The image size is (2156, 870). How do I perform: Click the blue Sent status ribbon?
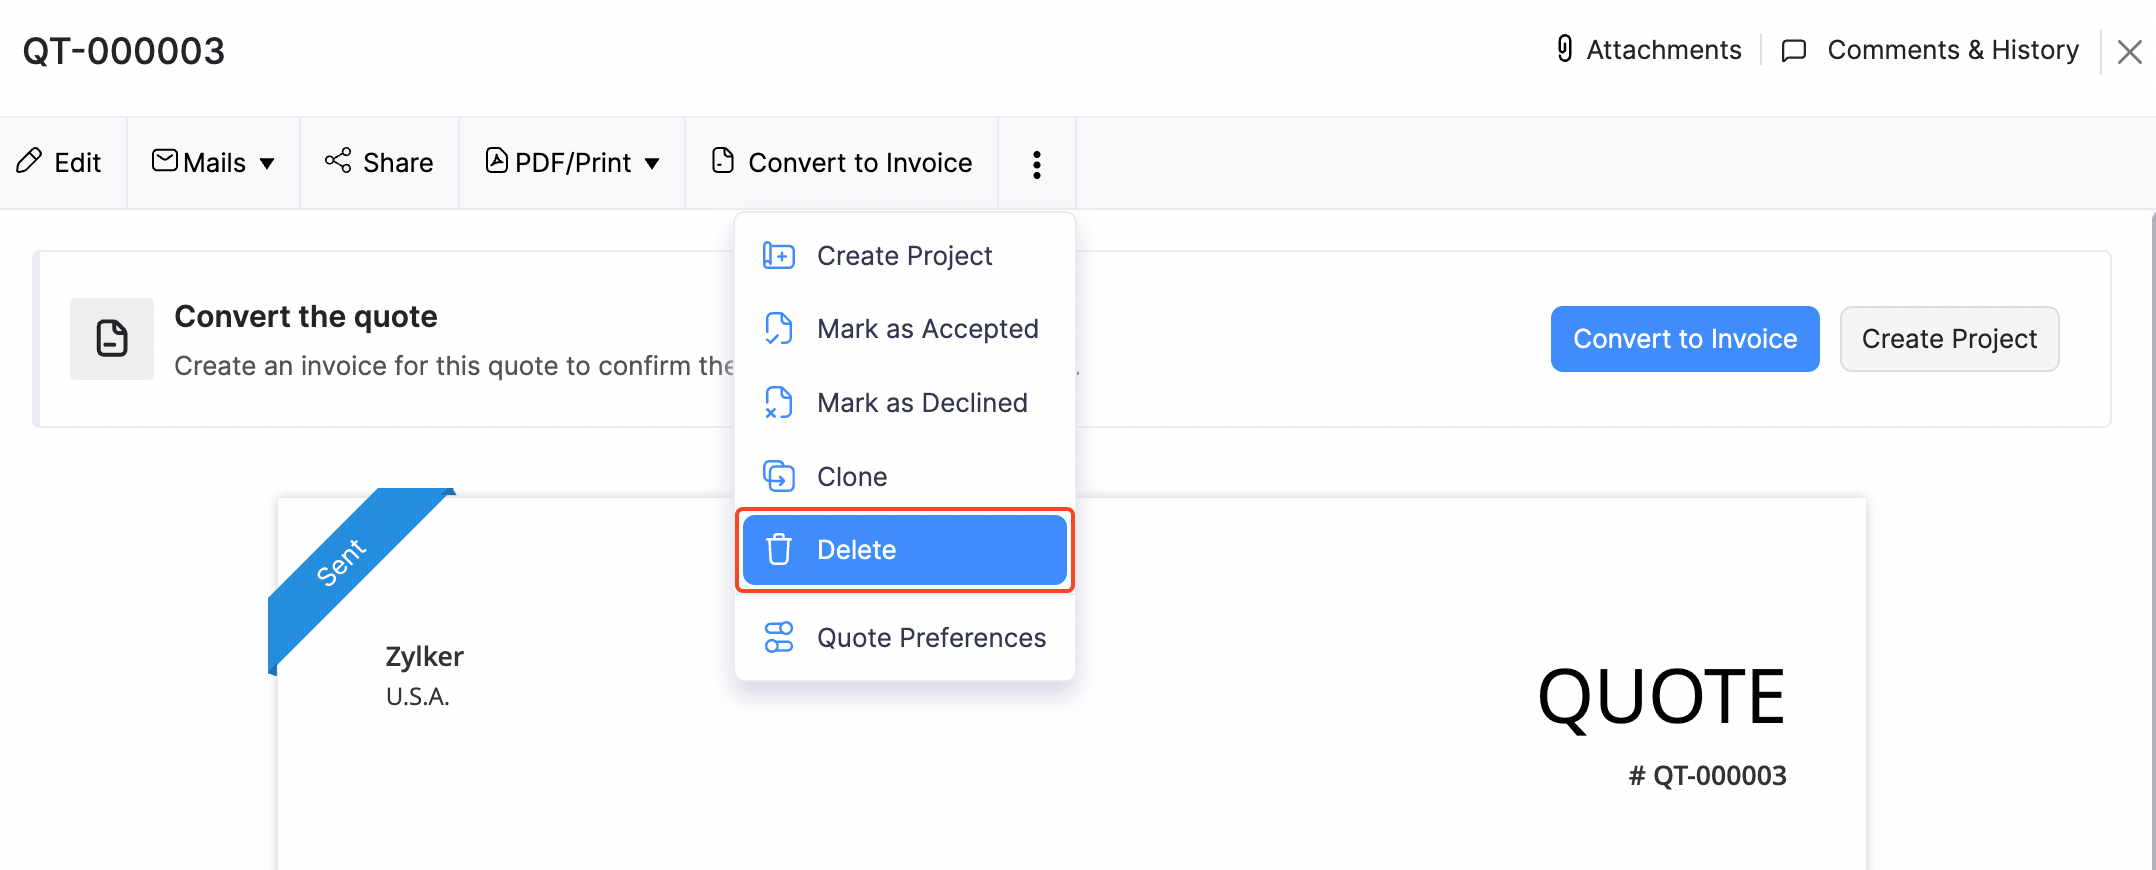[342, 562]
